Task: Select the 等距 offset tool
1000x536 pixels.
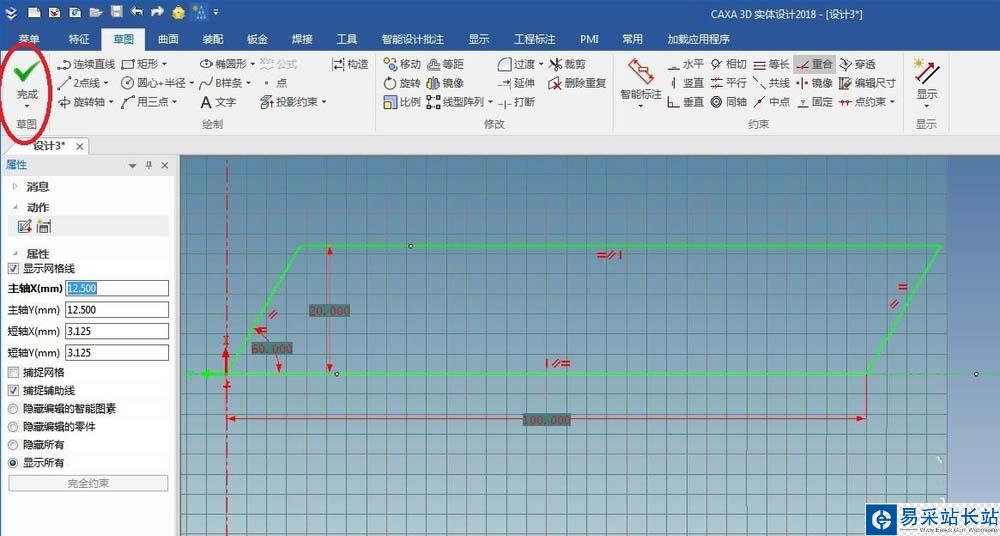Action: tap(445, 64)
